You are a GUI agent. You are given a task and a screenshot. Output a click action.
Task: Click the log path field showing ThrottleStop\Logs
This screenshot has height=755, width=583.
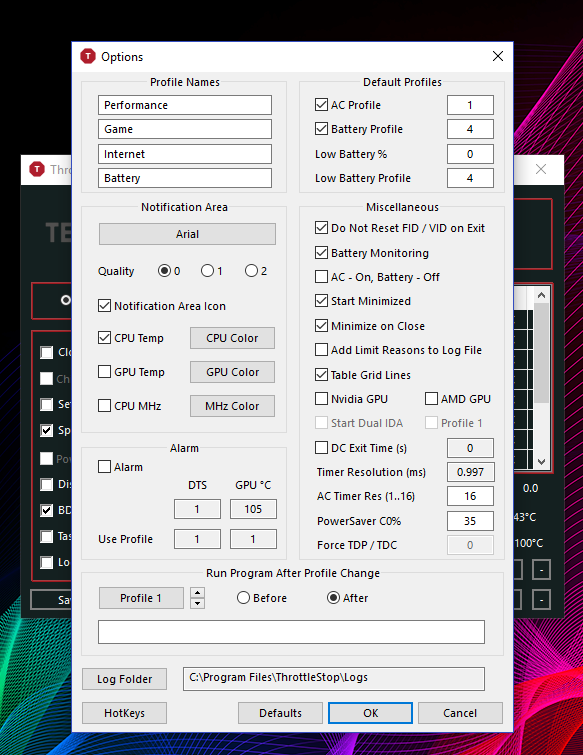[x=334, y=679]
